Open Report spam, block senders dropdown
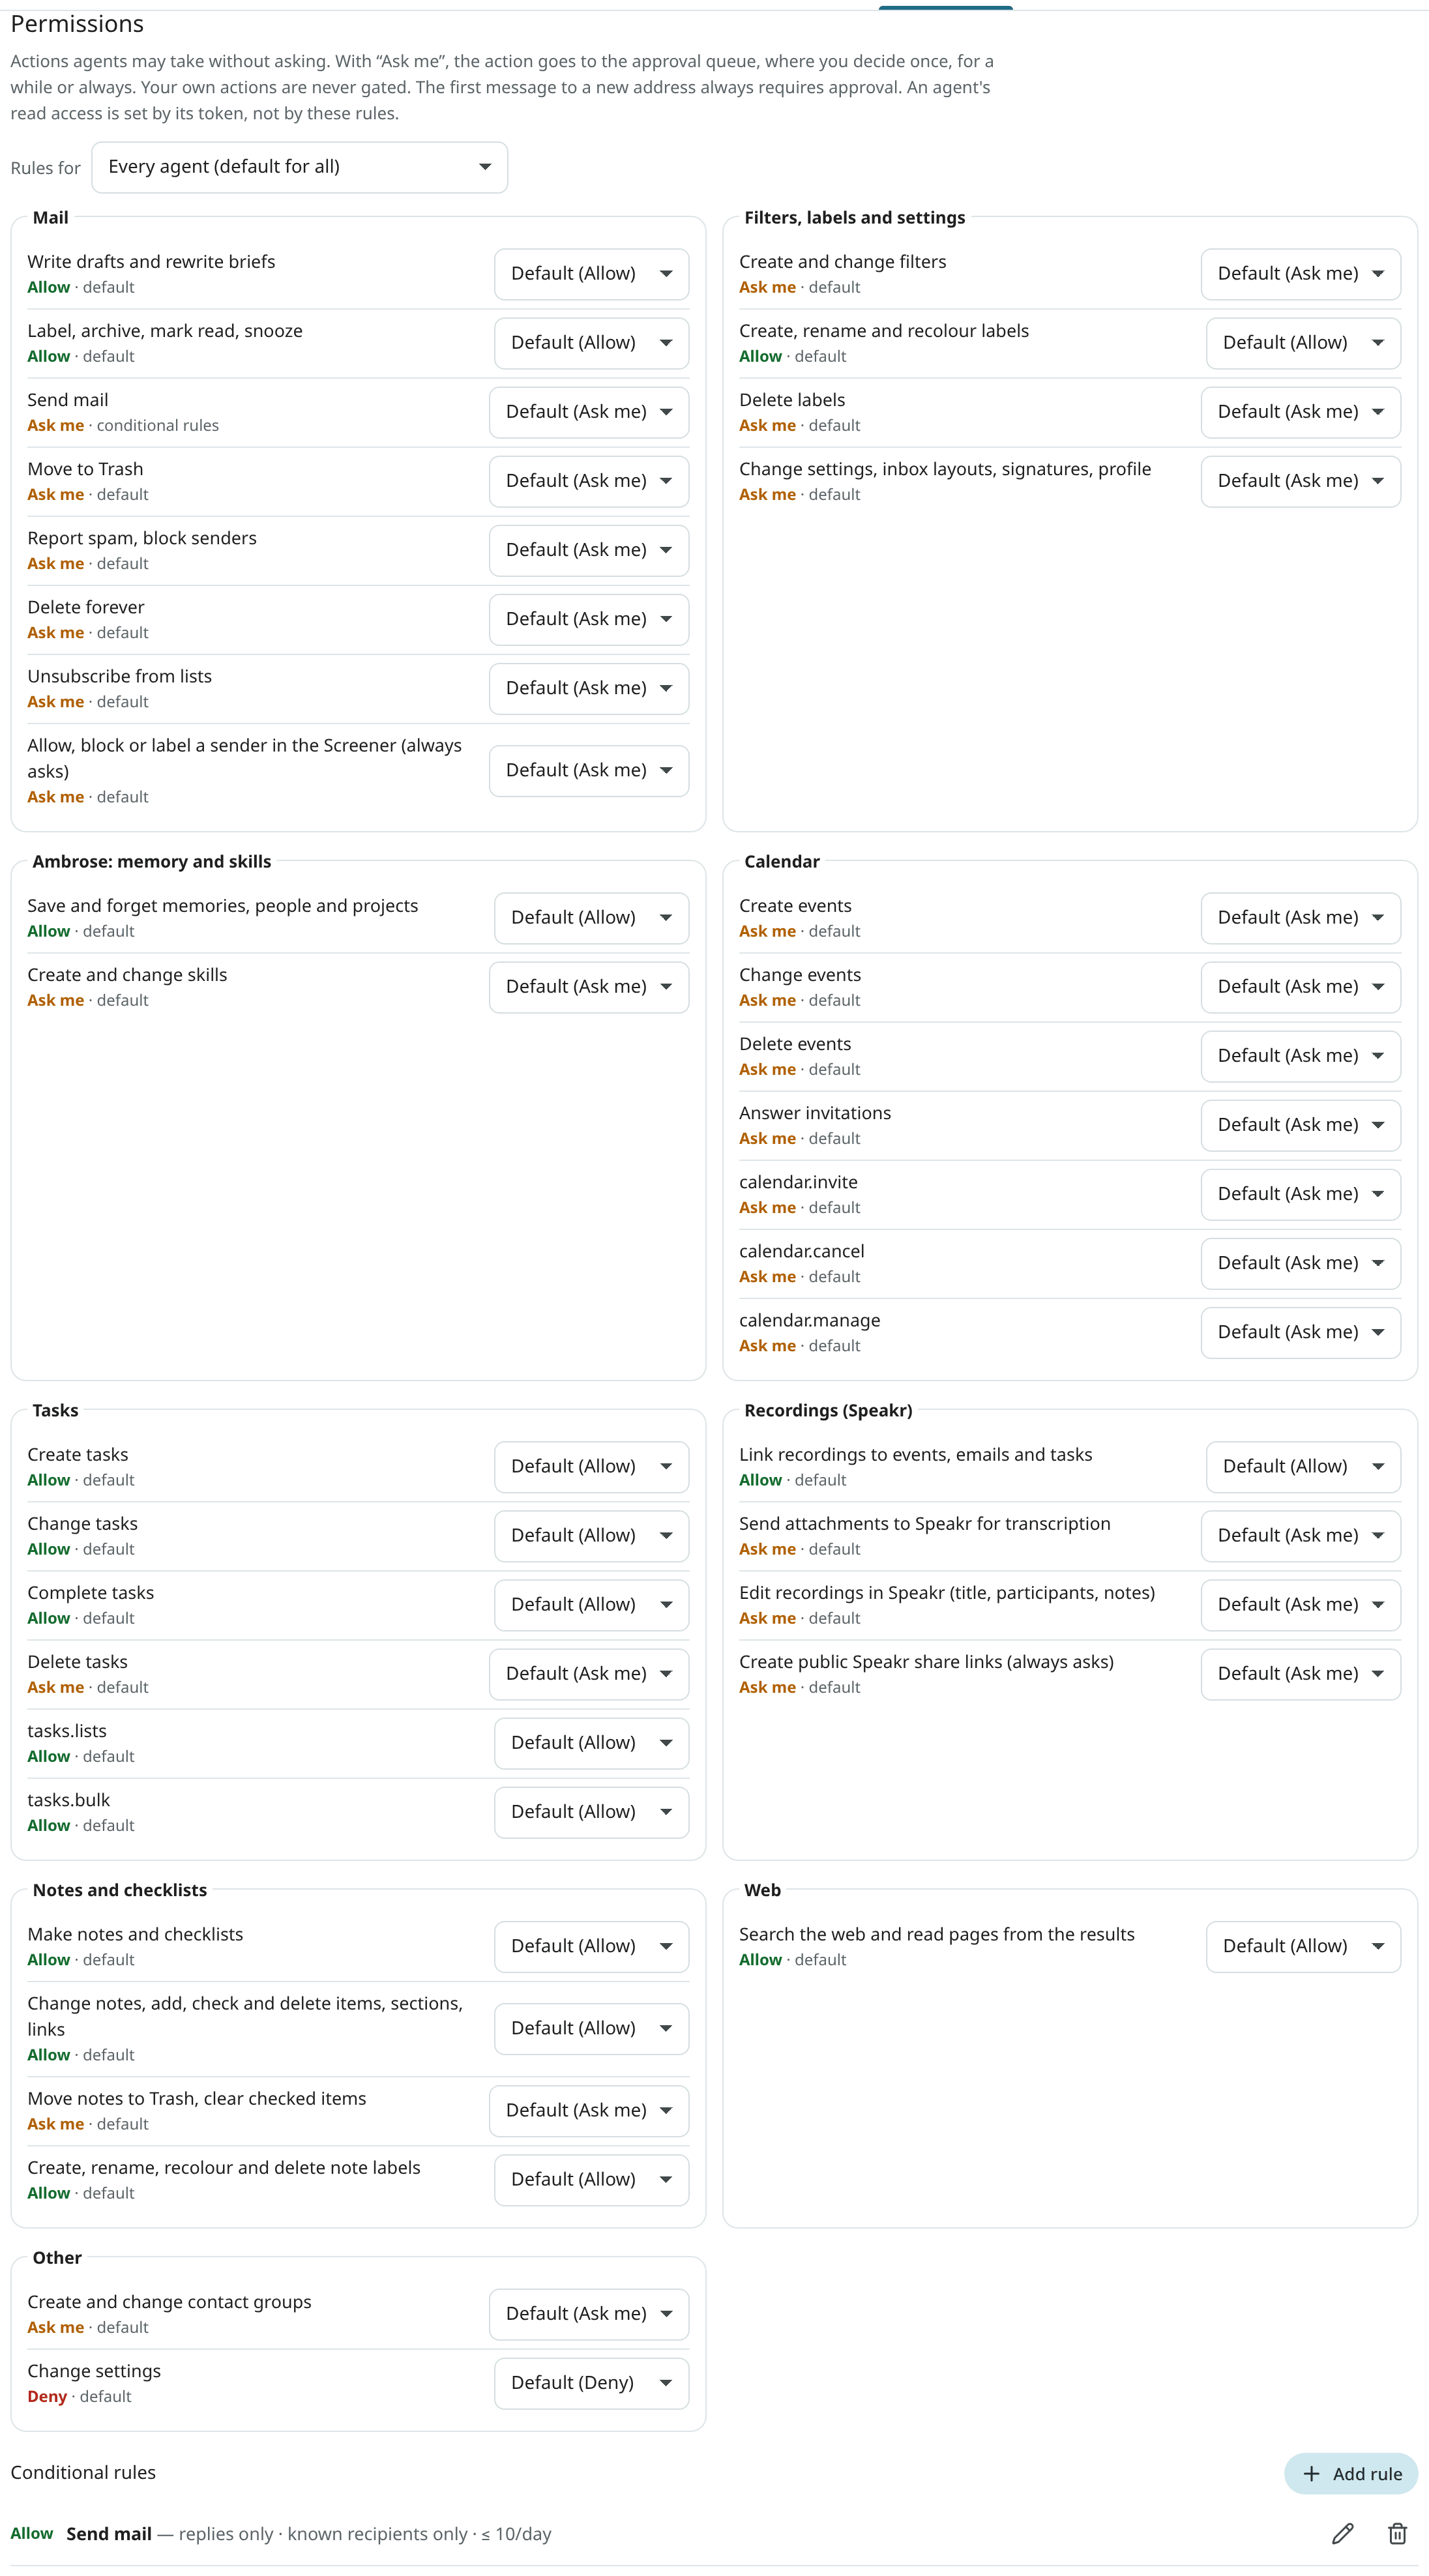 589,550
